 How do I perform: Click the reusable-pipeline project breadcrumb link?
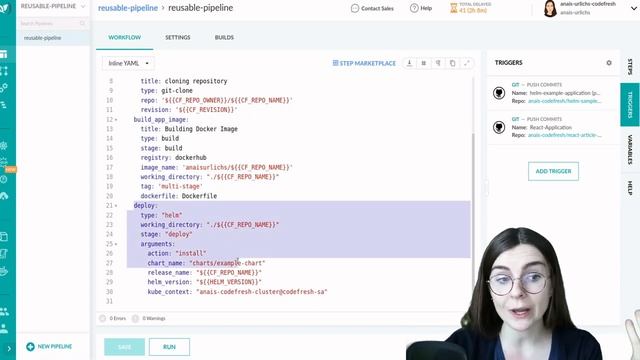[x=128, y=8]
